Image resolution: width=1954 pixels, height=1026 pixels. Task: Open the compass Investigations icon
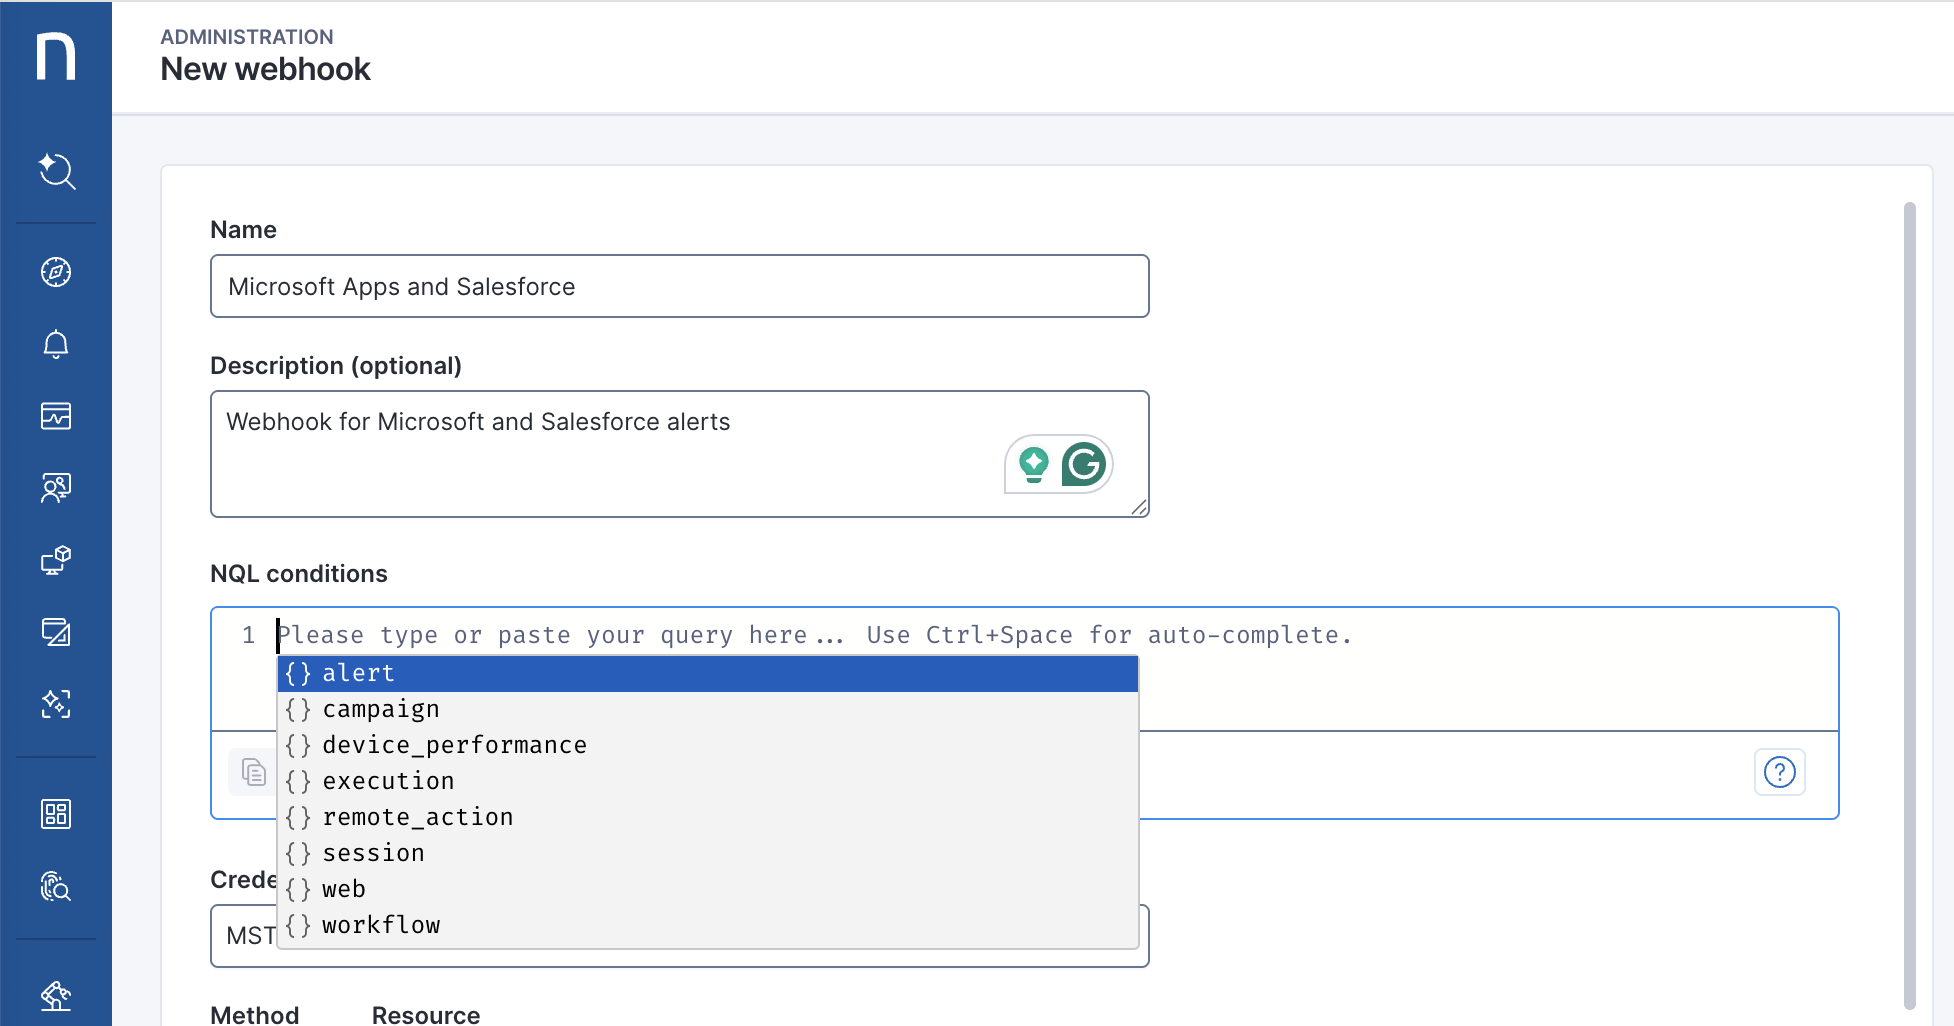click(x=56, y=272)
